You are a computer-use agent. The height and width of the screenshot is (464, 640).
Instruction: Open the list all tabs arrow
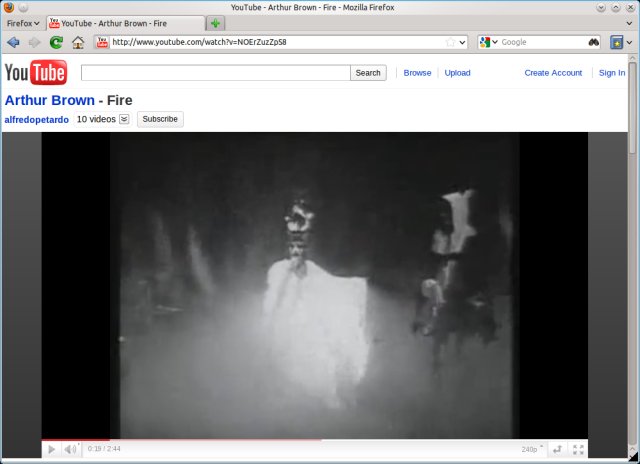629,23
